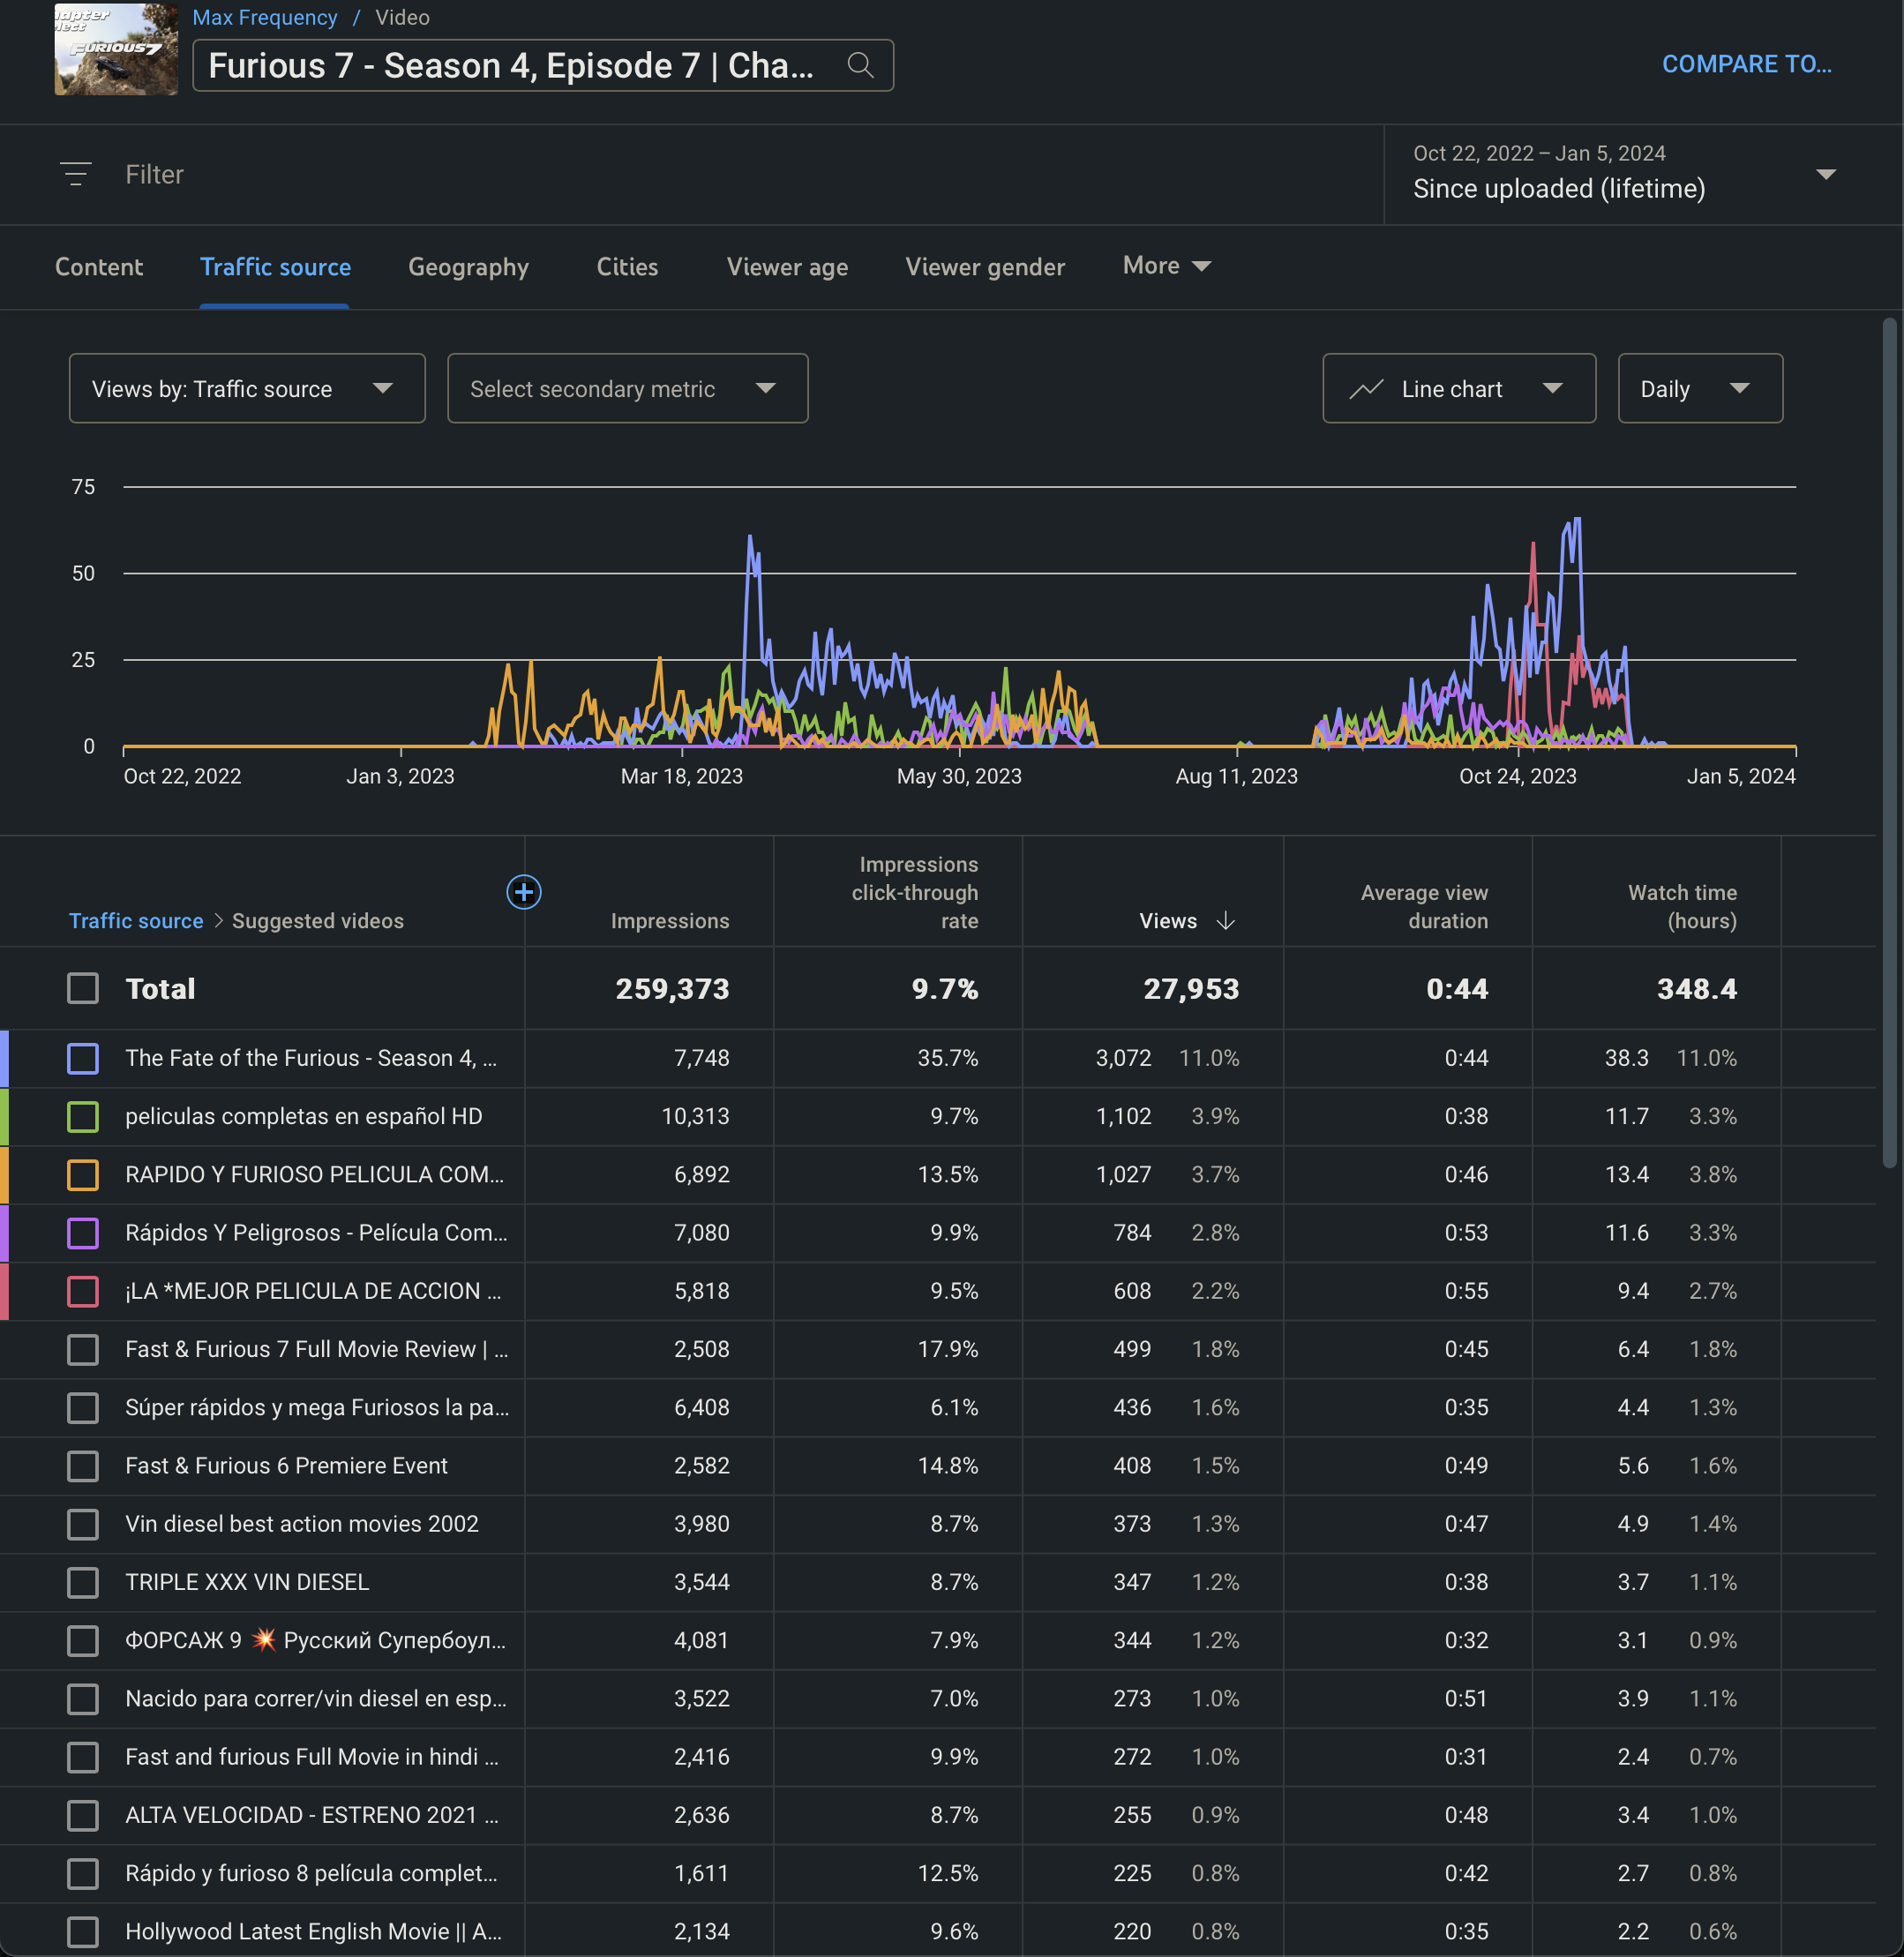Viewport: 1904px width, 1957px height.
Task: Uncheck The Fate of the Furious checkbox
Action: pos(83,1058)
